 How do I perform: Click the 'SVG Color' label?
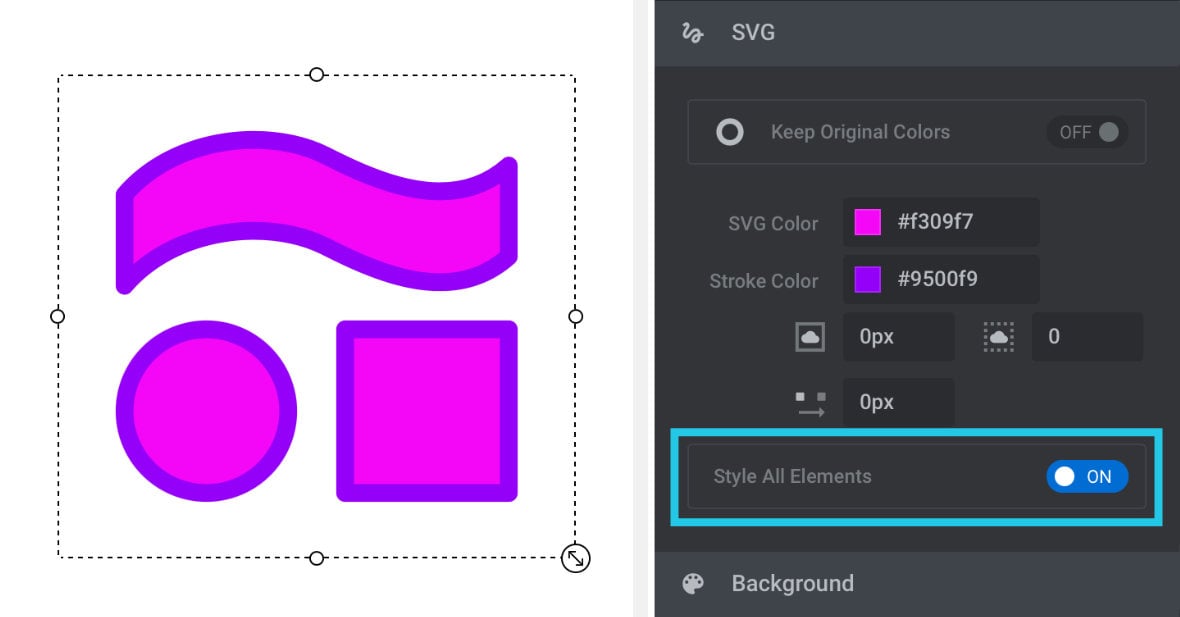click(773, 223)
